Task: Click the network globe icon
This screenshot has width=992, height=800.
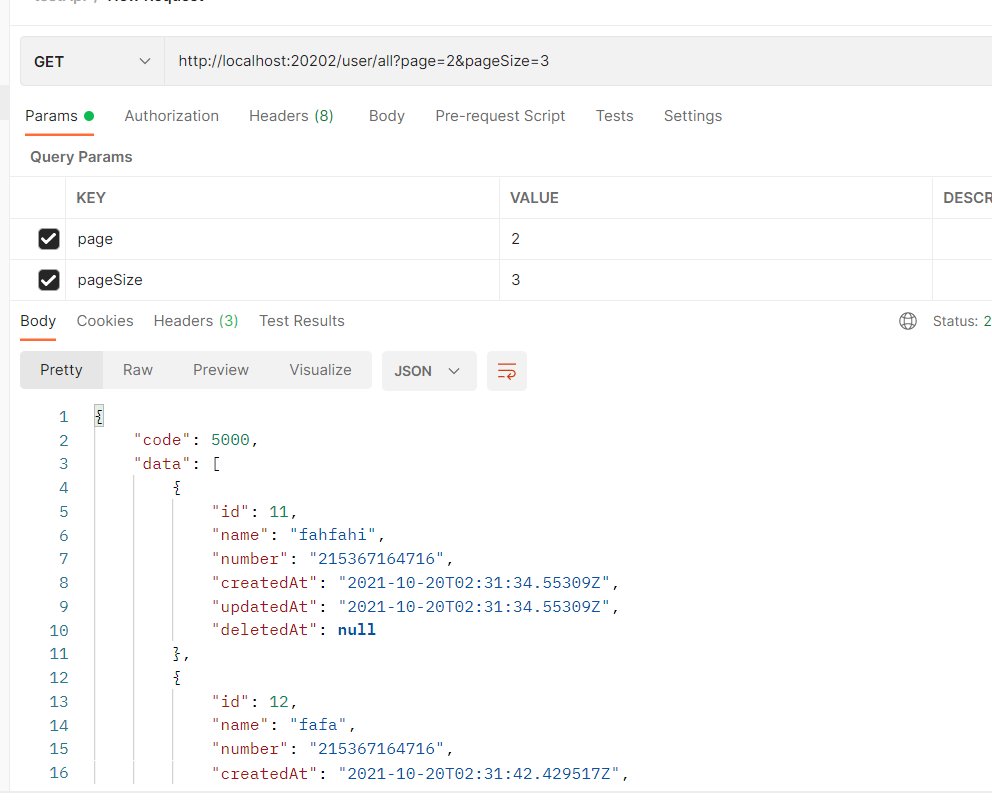Action: point(908,321)
